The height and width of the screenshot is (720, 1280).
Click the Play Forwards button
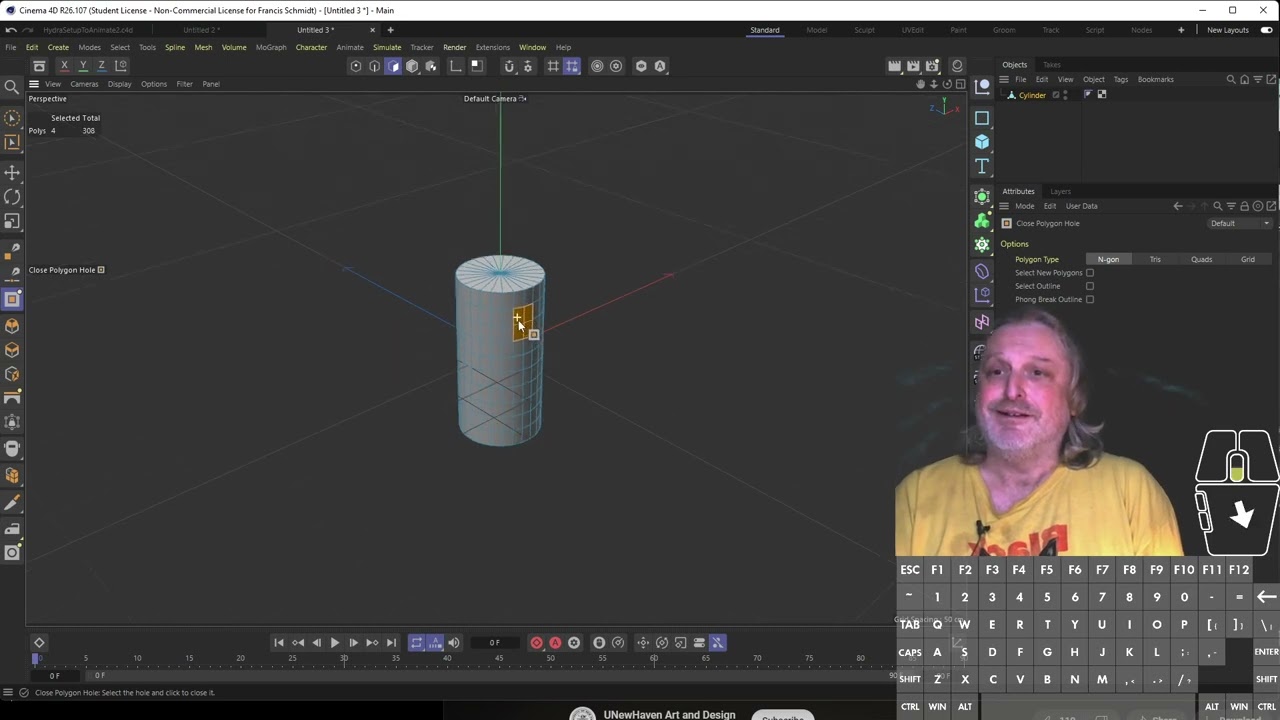tap(335, 643)
